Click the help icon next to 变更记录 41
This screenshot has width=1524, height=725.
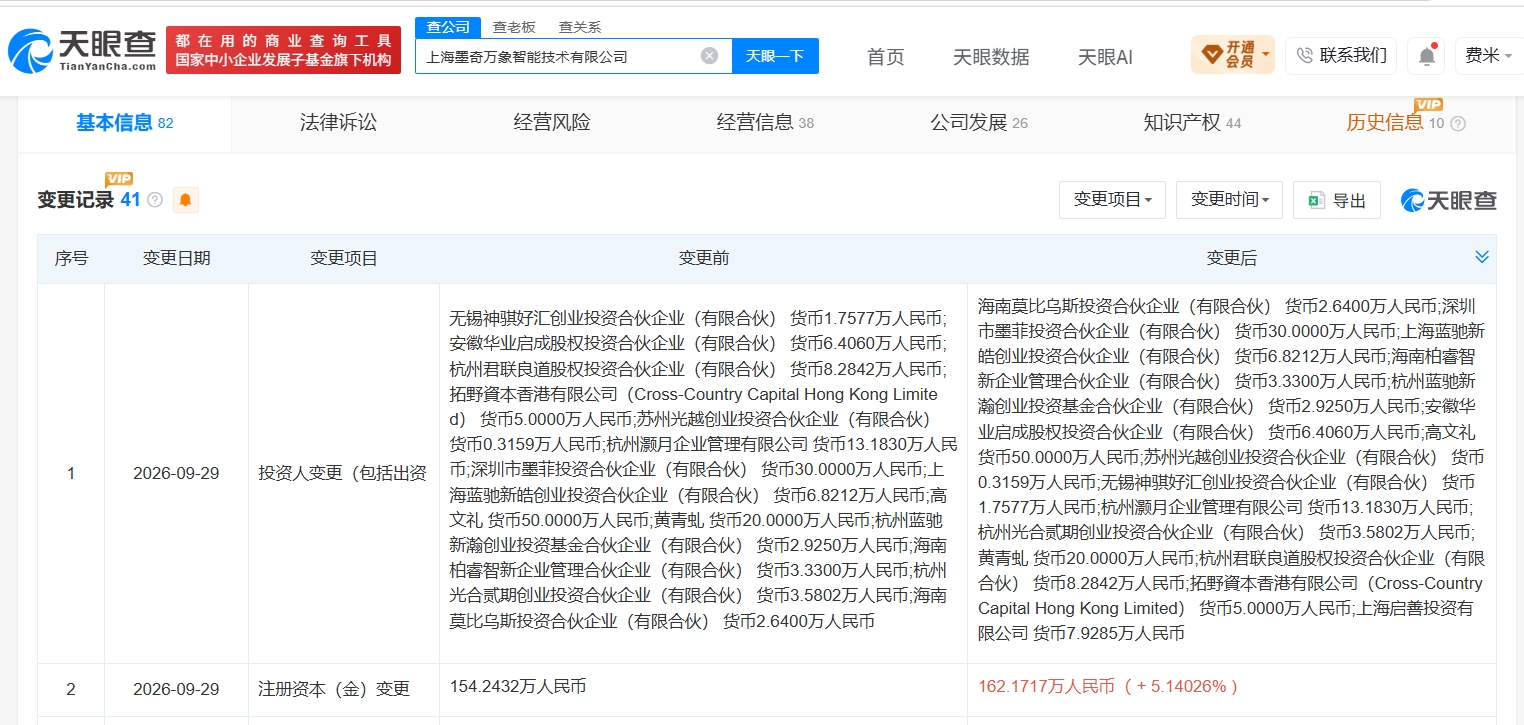[155, 200]
